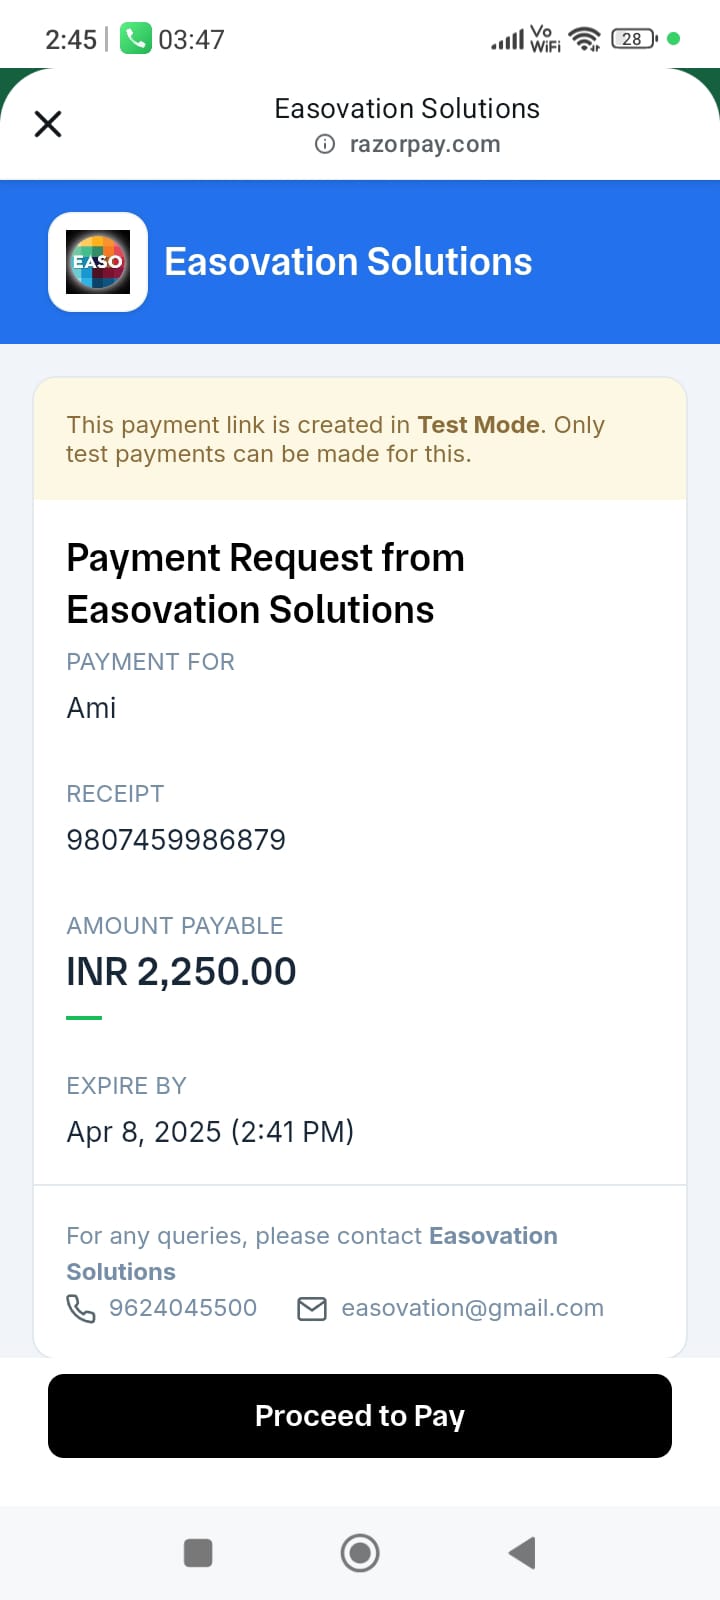Screen dimensions: 720x1600
Task: Tap the envelope icon beside the email
Action: 312,1308
